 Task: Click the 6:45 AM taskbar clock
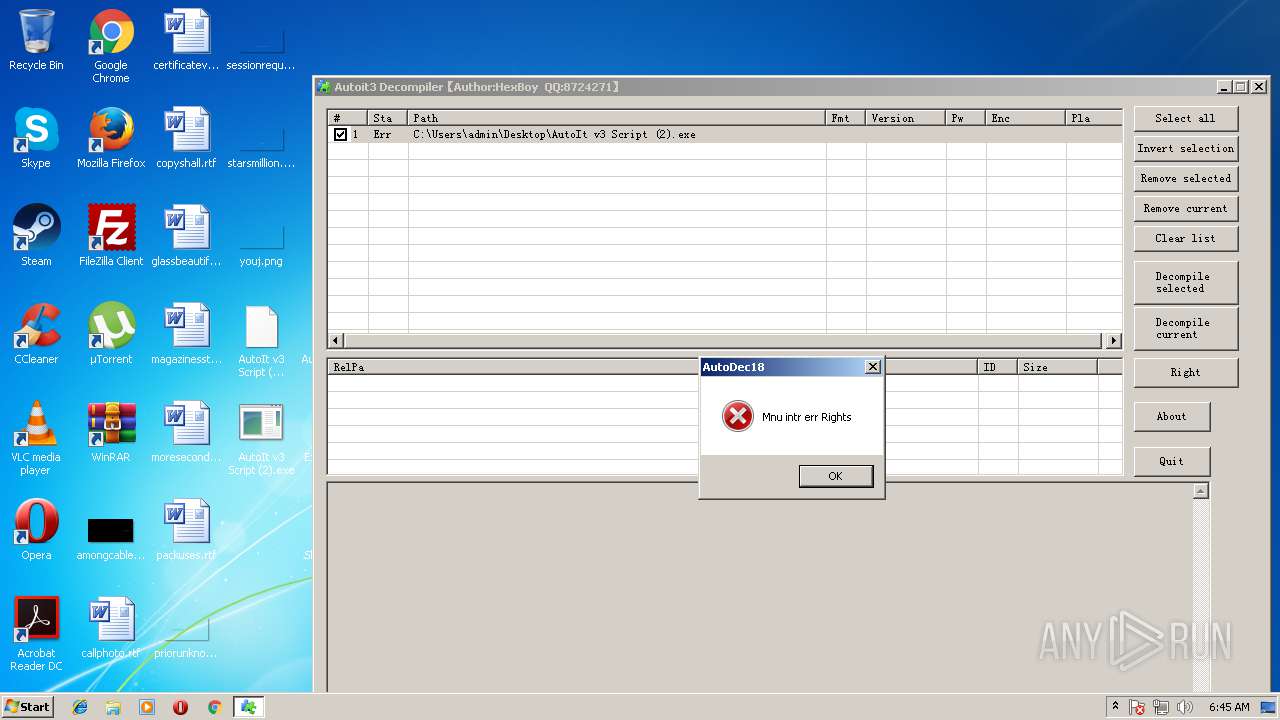1229,707
